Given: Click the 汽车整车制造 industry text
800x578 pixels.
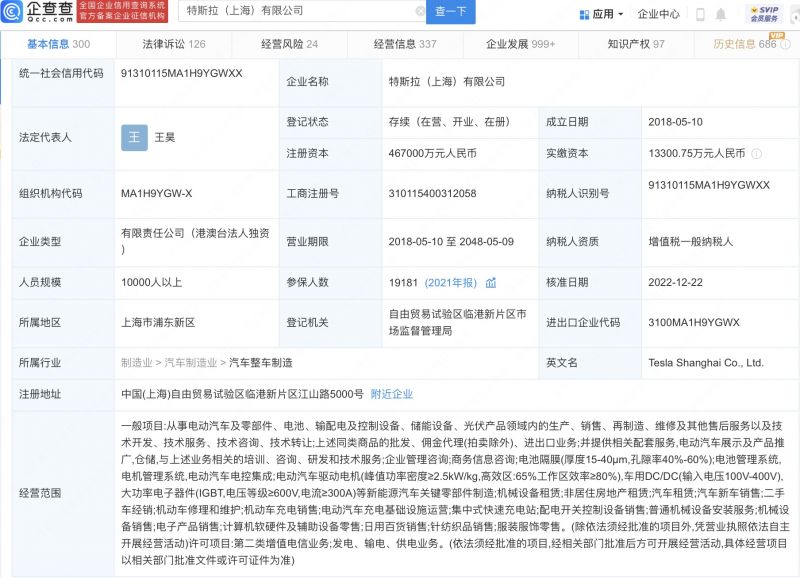Looking at the screenshot, I should tap(261, 363).
